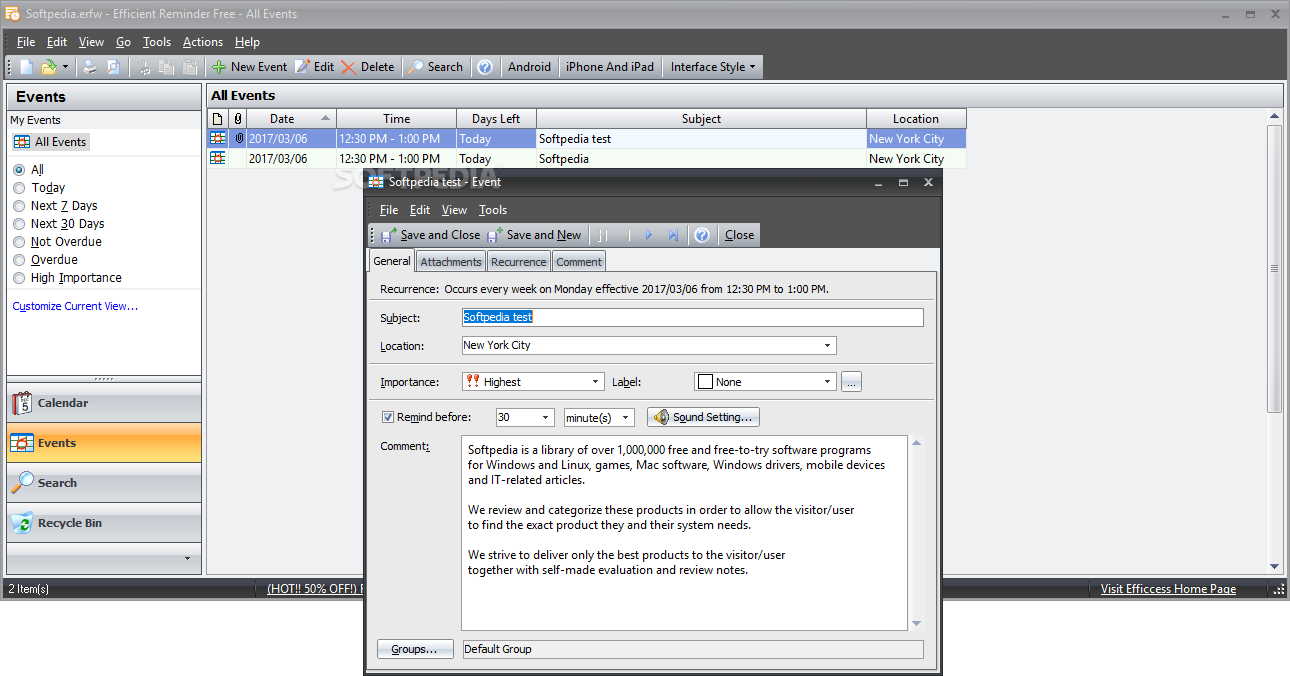Open the Importance dropdown showing Highest
The height and width of the screenshot is (676, 1290).
[596, 382]
